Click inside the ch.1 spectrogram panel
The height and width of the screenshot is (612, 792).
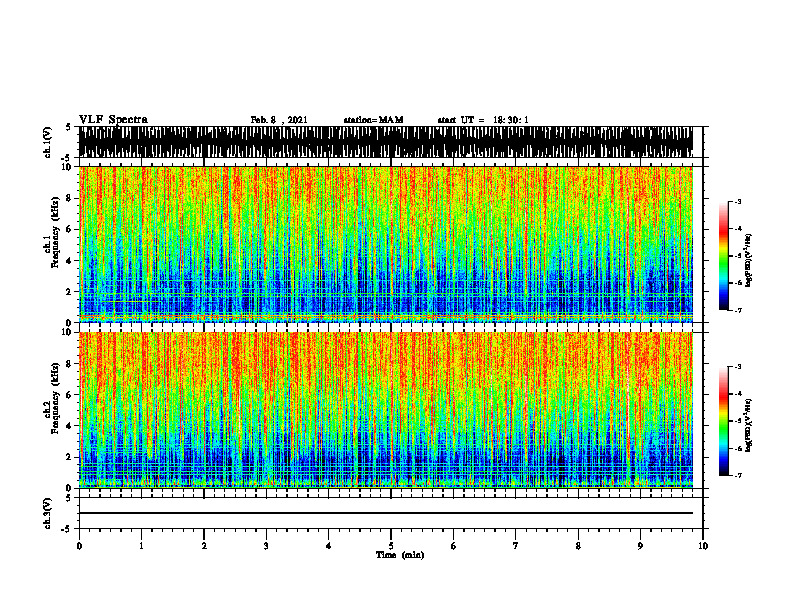click(x=386, y=244)
